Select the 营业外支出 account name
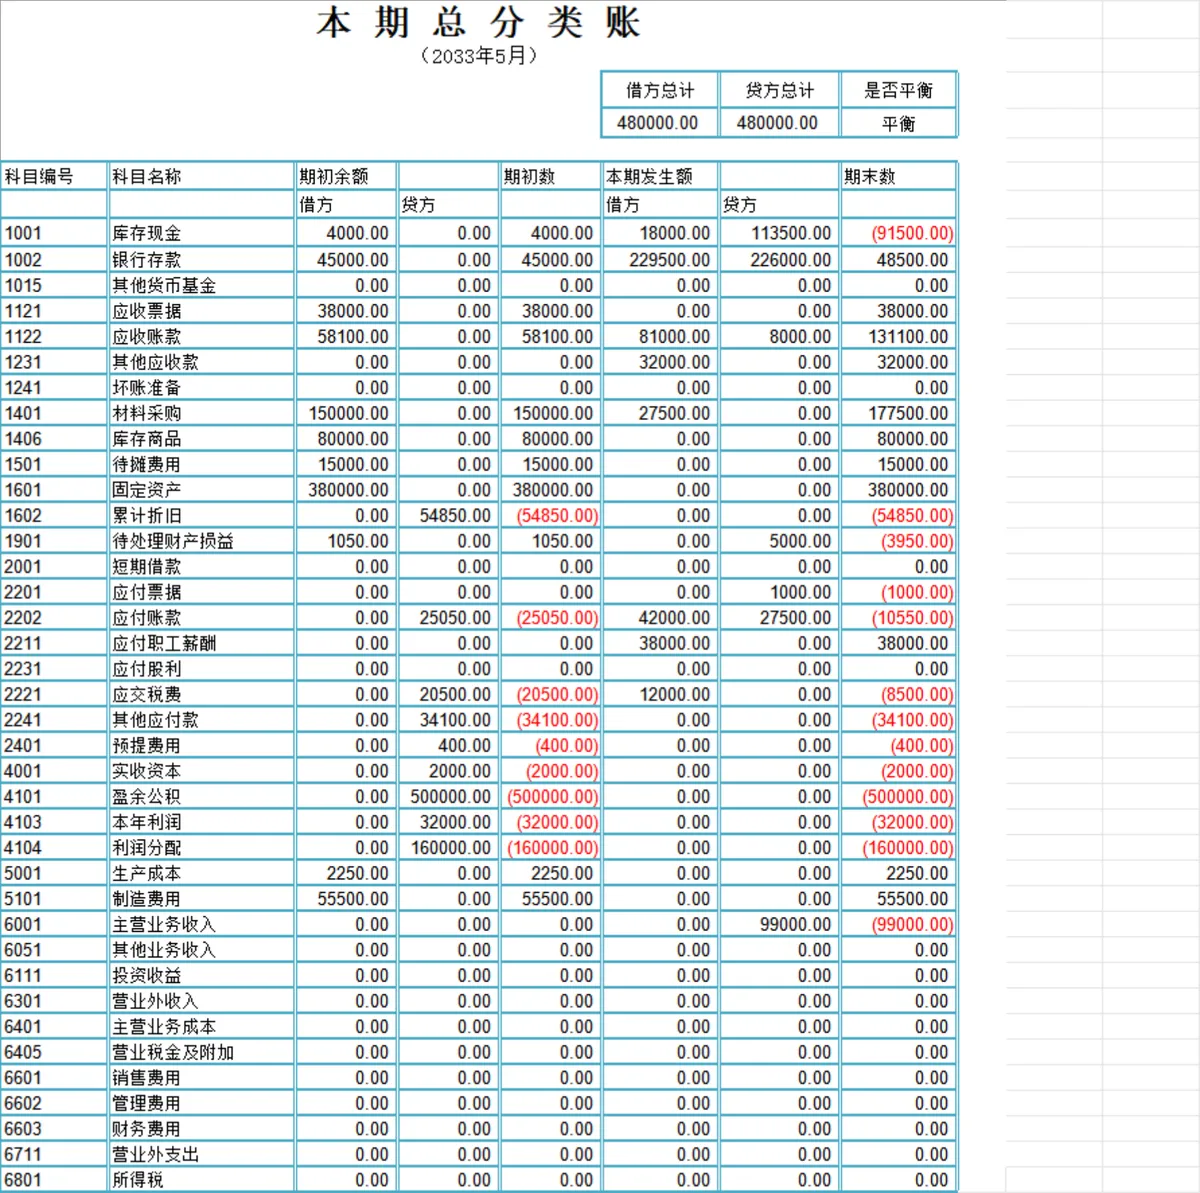The height and width of the screenshot is (1193, 1200). coord(155,1155)
